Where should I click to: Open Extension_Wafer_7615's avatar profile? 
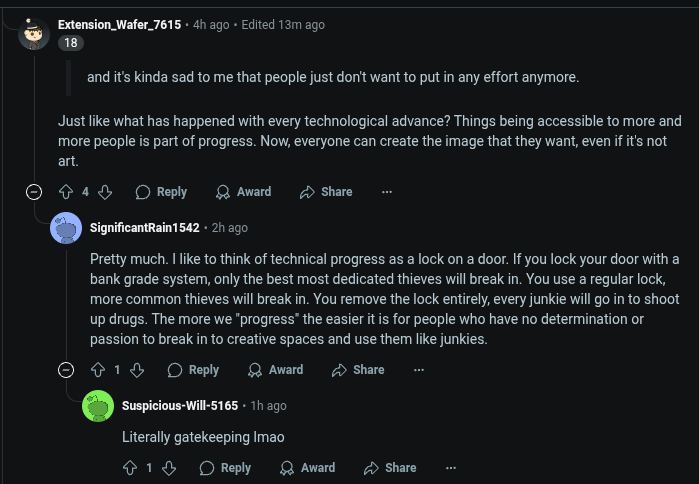[x=34, y=34]
